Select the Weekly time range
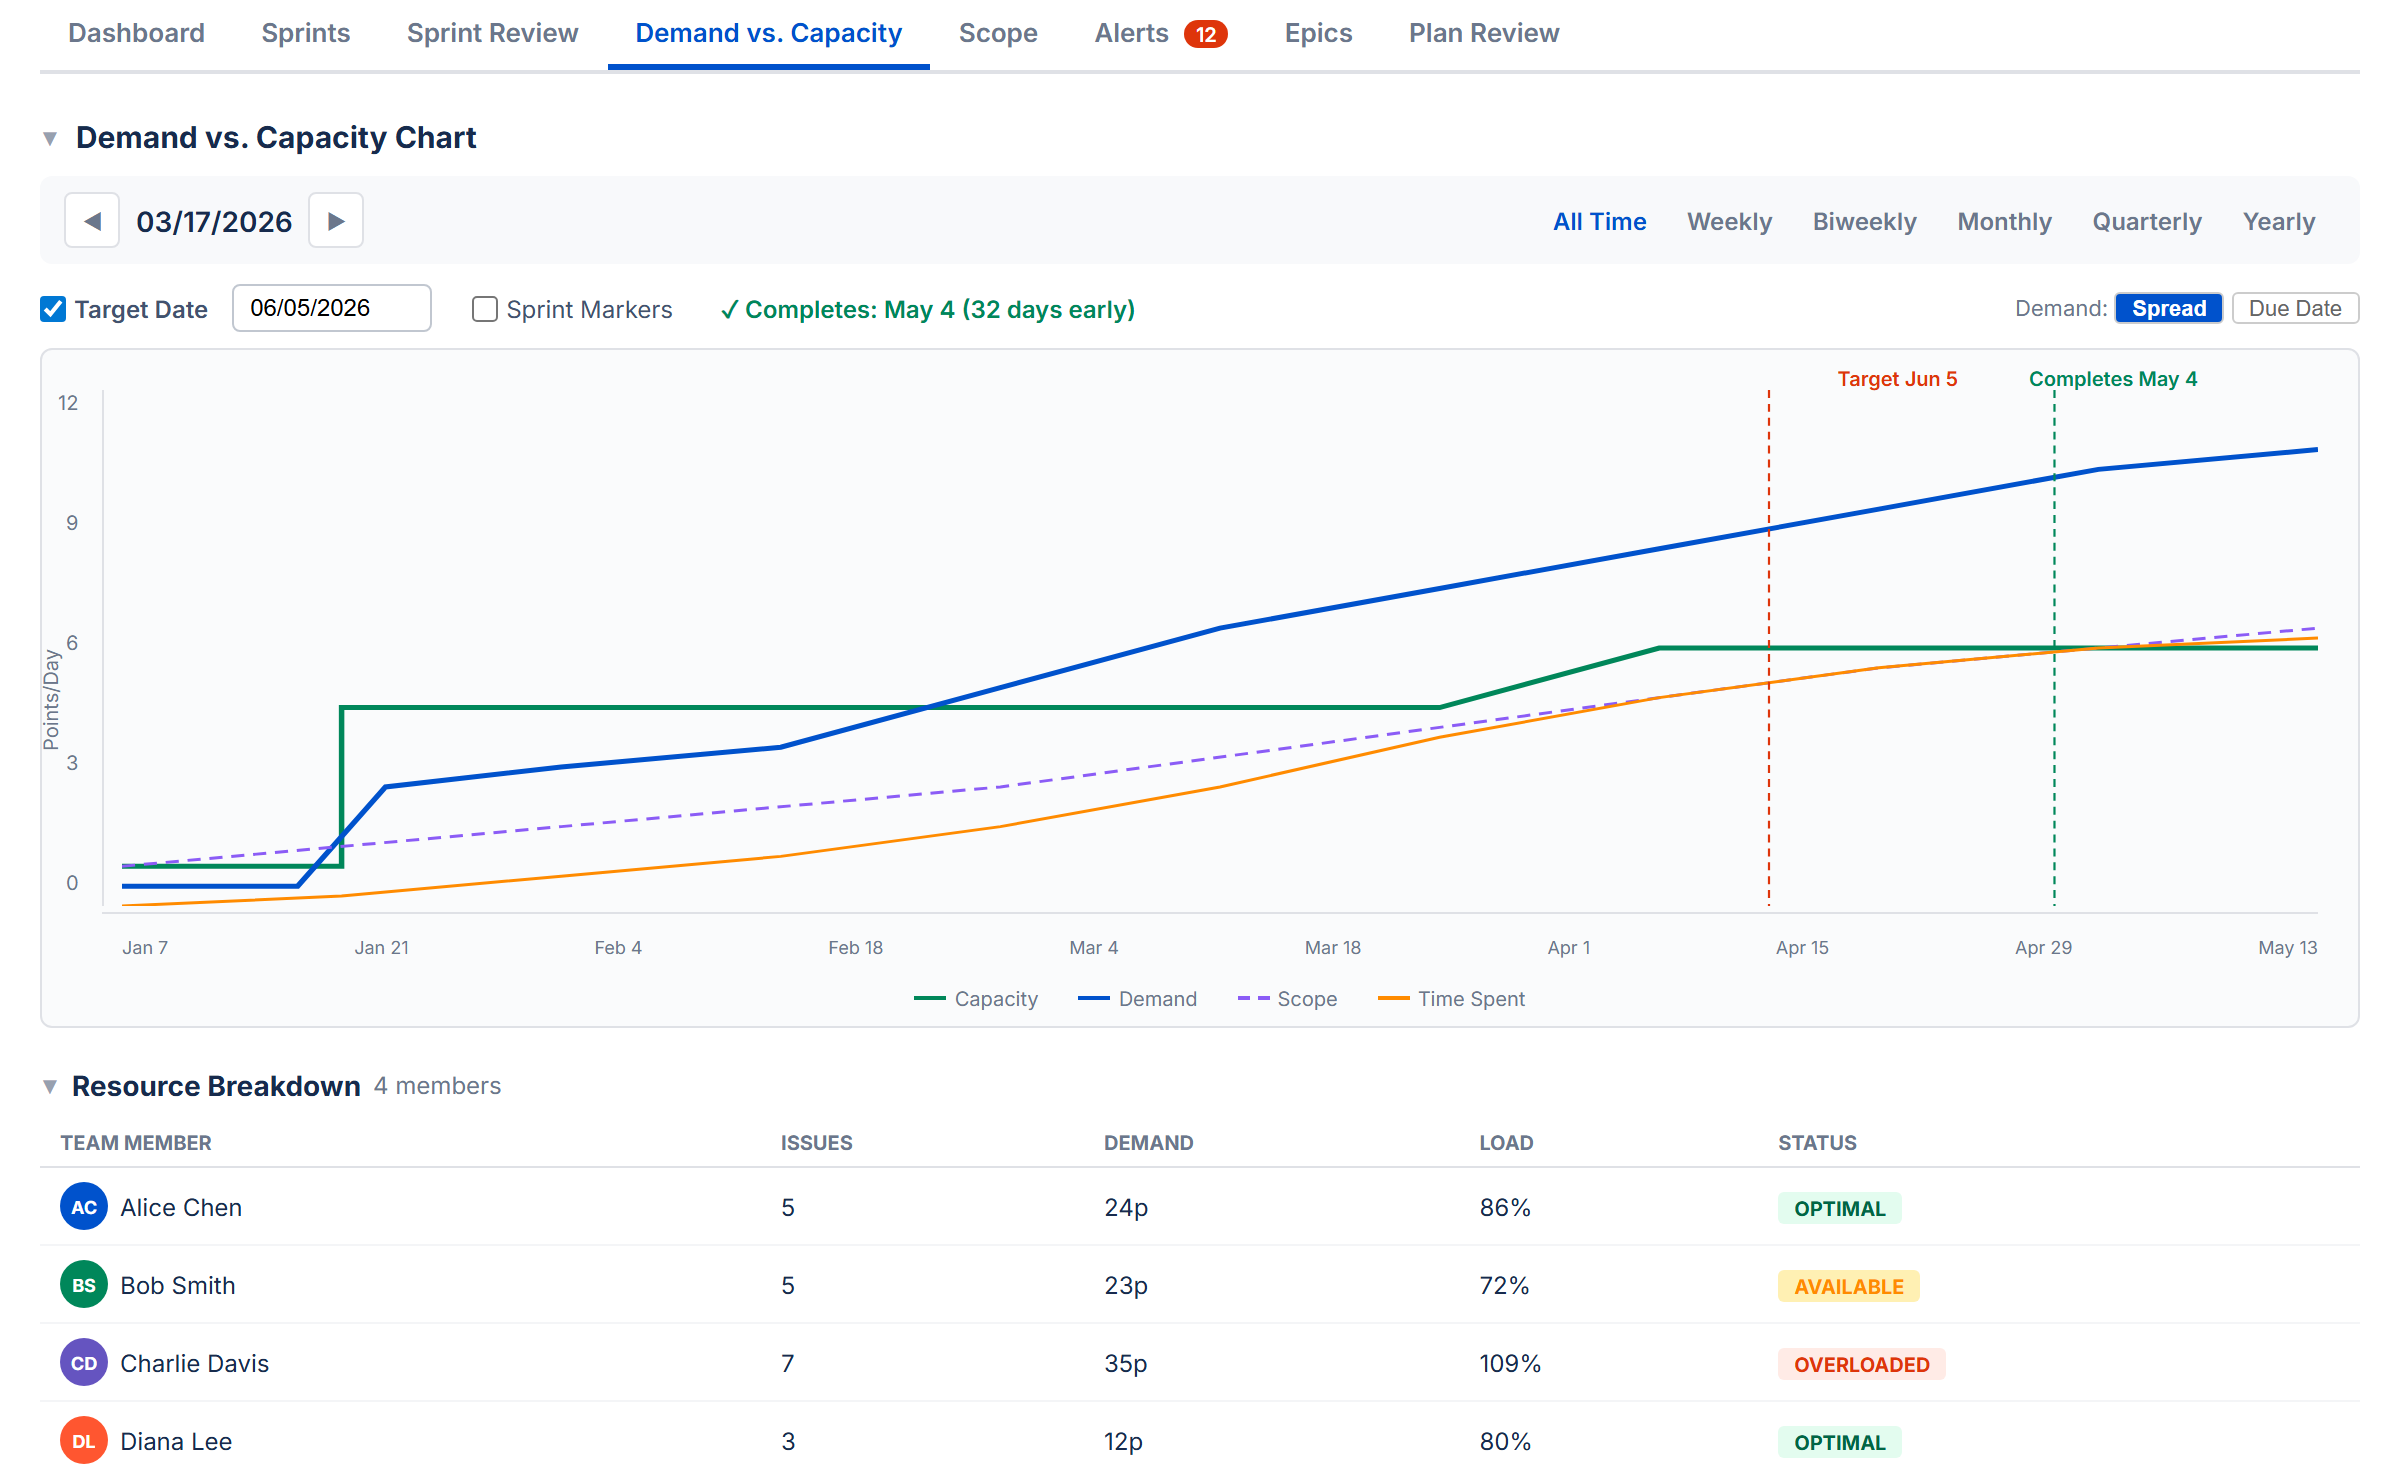Screen dimensions: 2400x1478 (1728, 221)
